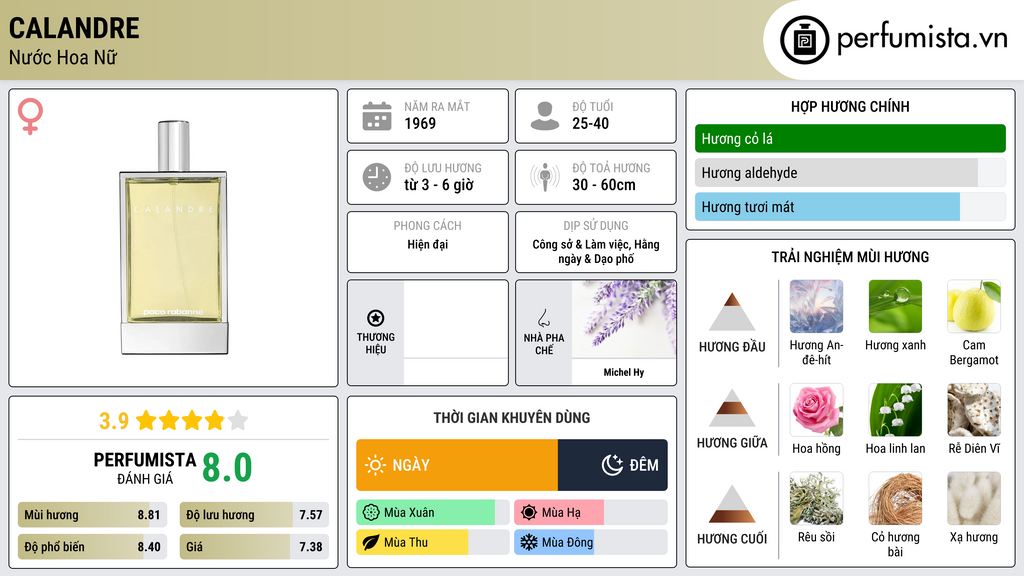Click the launch year value 1969
The height and width of the screenshot is (576, 1024).
coord(420,123)
